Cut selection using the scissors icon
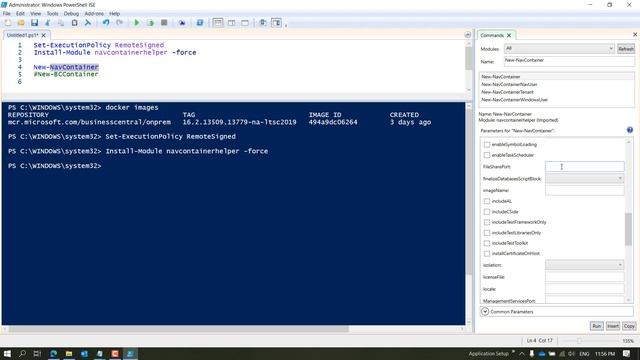This screenshot has height=360, width=640. click(48, 23)
